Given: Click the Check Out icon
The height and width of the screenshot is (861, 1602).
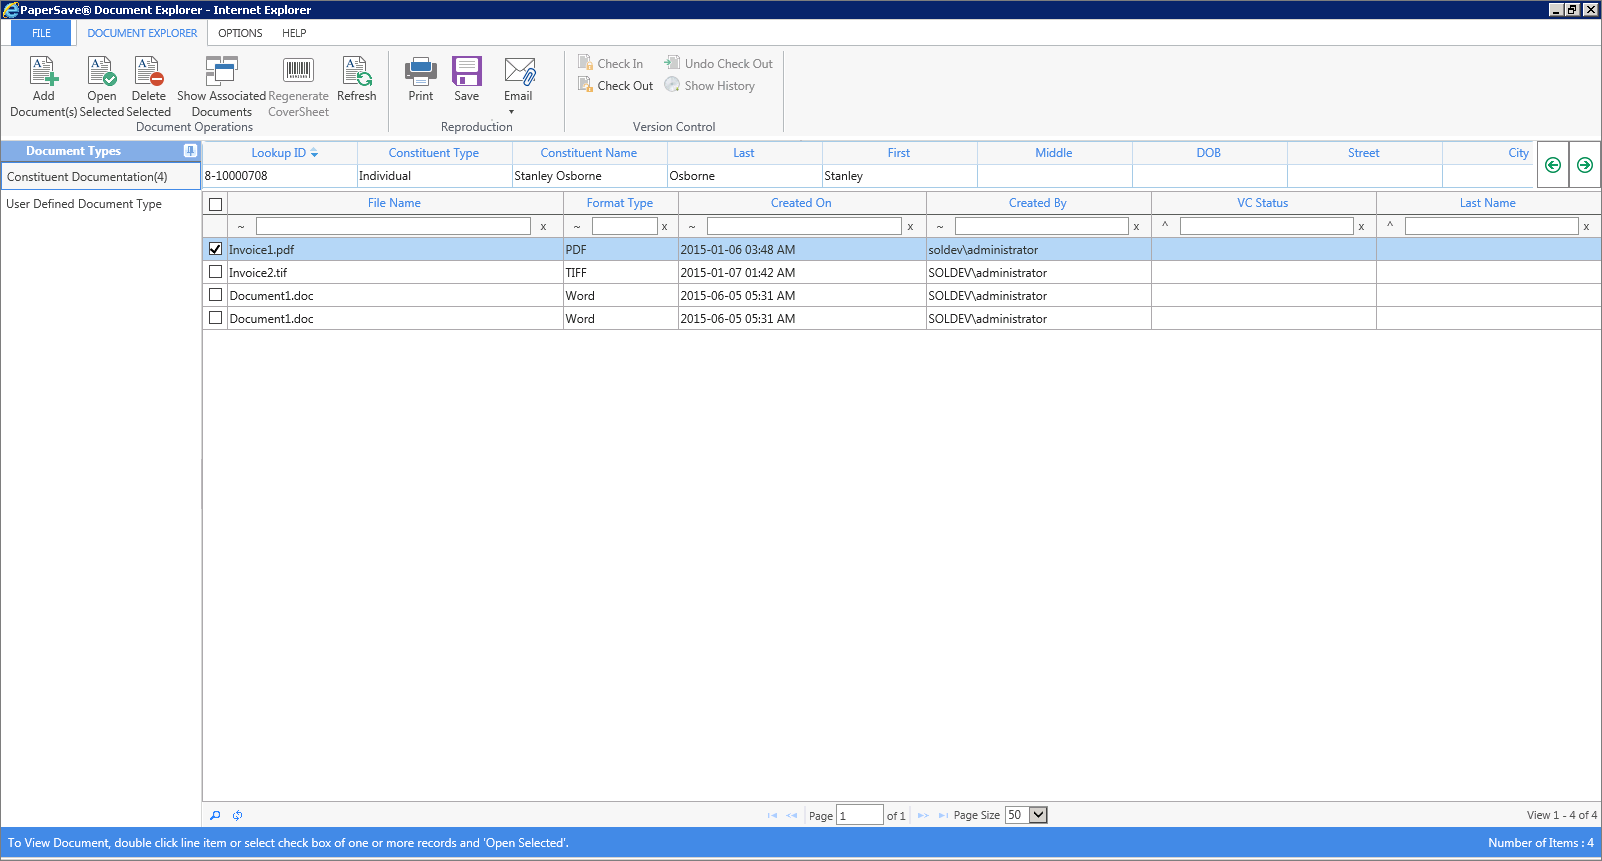Looking at the screenshot, I should pos(586,85).
